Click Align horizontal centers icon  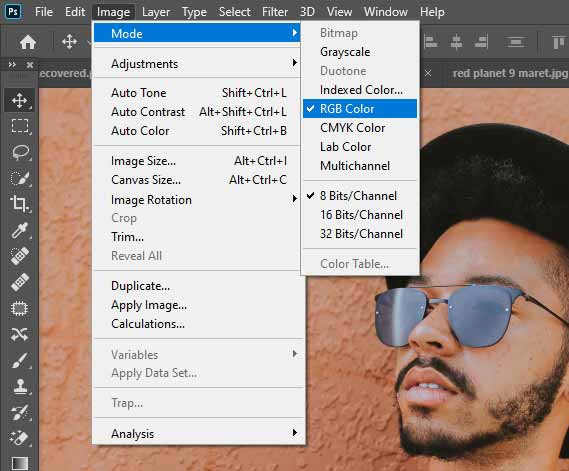(456, 42)
